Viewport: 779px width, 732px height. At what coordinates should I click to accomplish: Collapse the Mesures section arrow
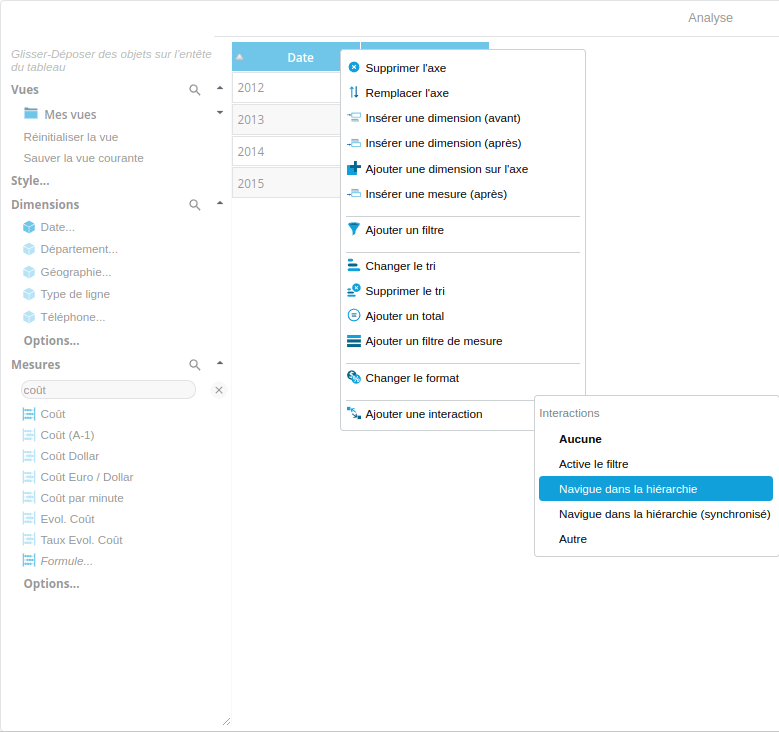(220, 363)
